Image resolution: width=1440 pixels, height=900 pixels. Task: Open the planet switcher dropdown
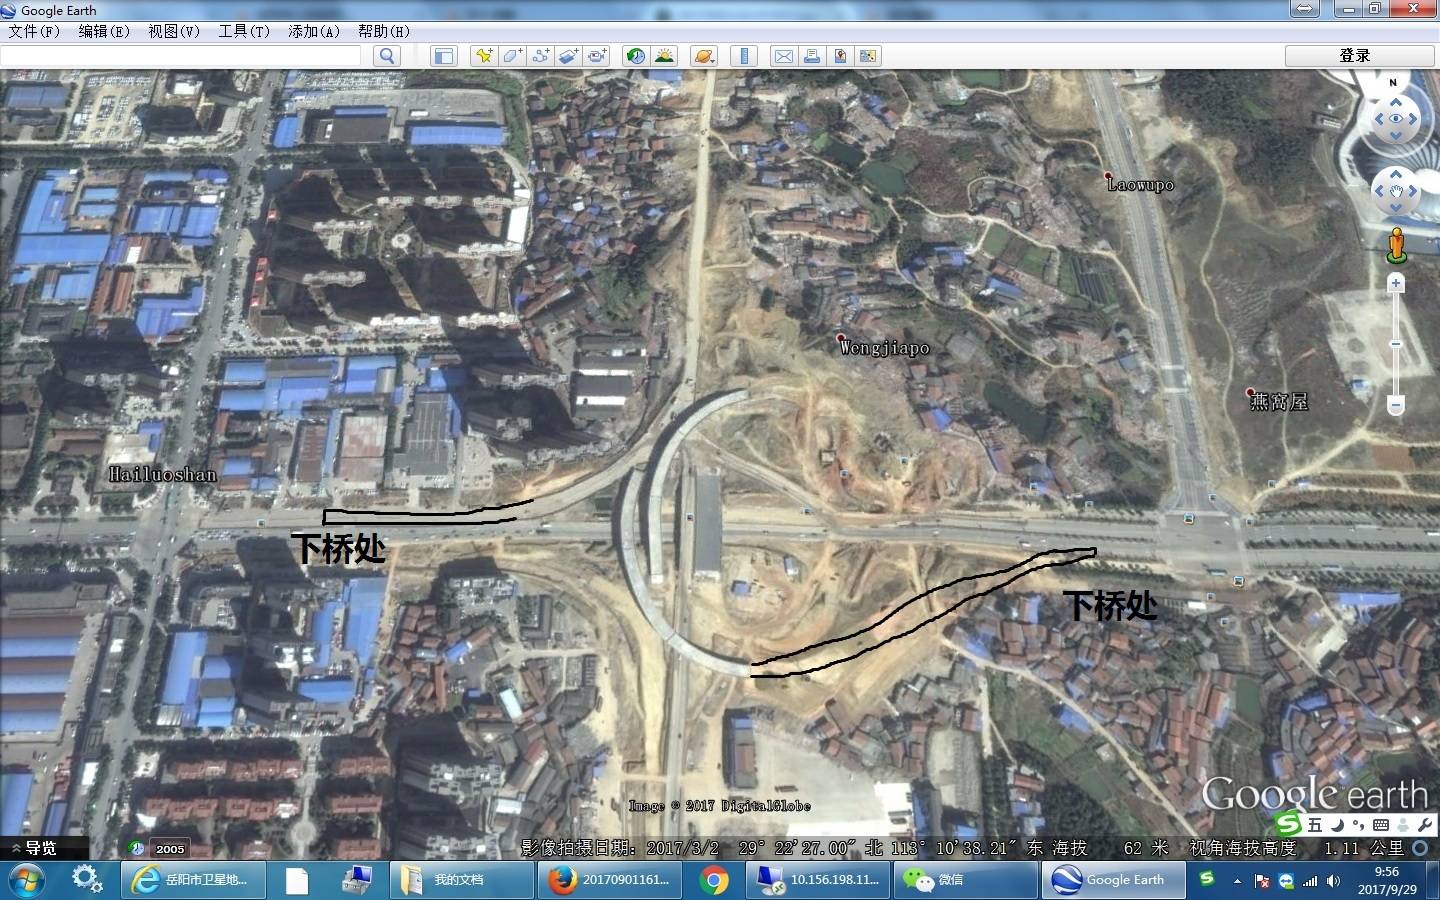[703, 56]
